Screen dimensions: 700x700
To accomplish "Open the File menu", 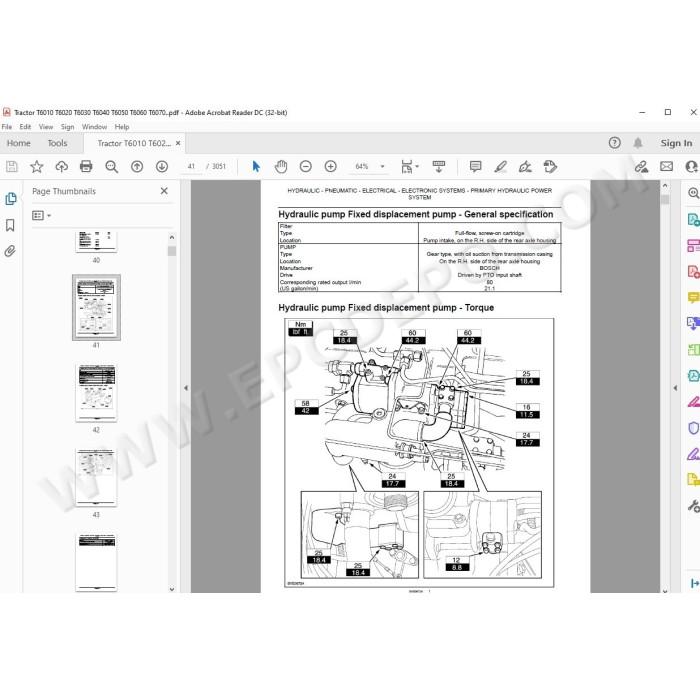I will pyautogui.click(x=7, y=127).
